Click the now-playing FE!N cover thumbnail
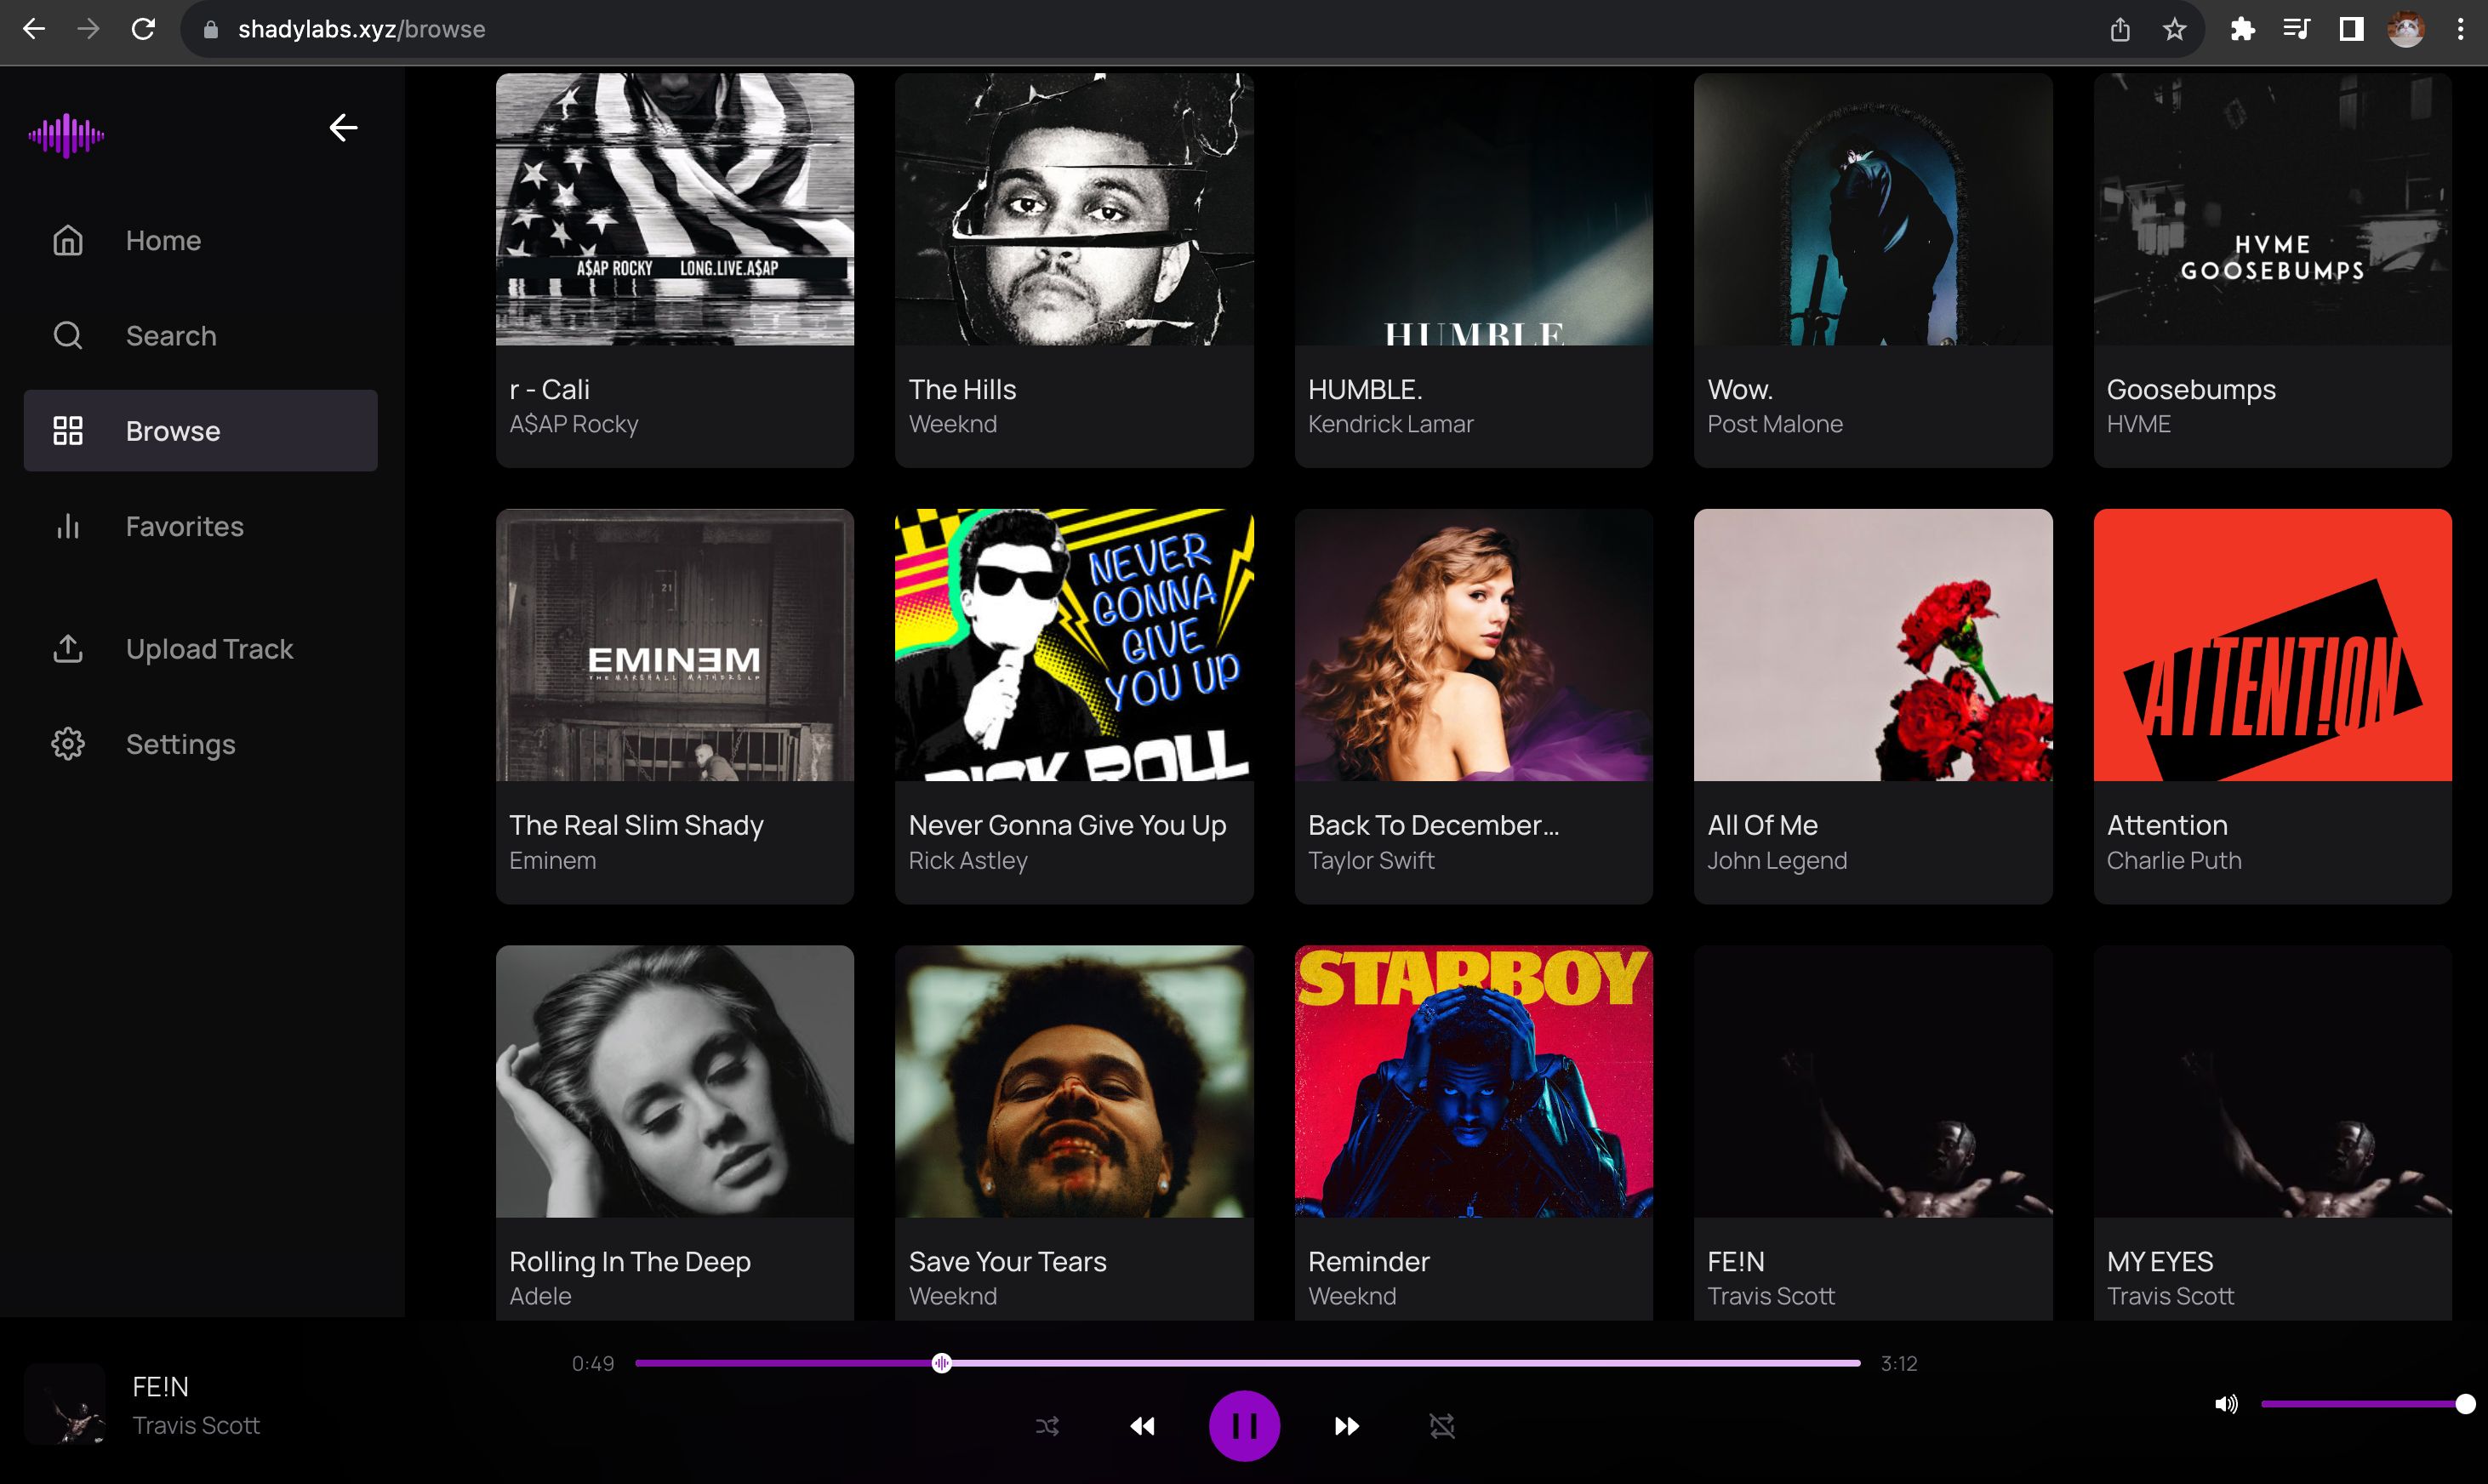2488x1484 pixels. click(x=65, y=1404)
